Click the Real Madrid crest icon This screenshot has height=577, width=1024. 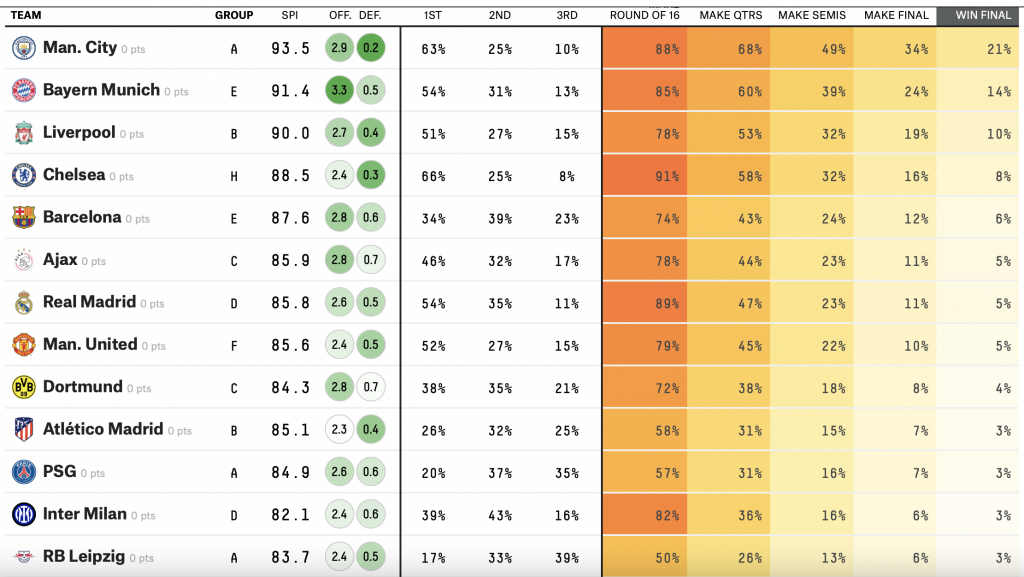[23, 302]
